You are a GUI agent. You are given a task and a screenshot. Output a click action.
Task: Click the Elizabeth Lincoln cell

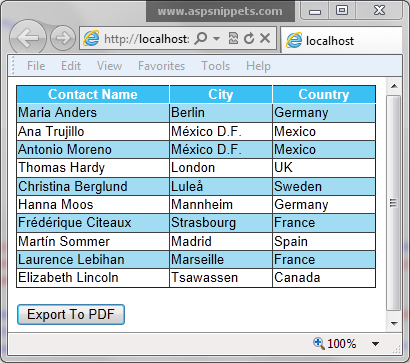pyautogui.click(x=93, y=278)
